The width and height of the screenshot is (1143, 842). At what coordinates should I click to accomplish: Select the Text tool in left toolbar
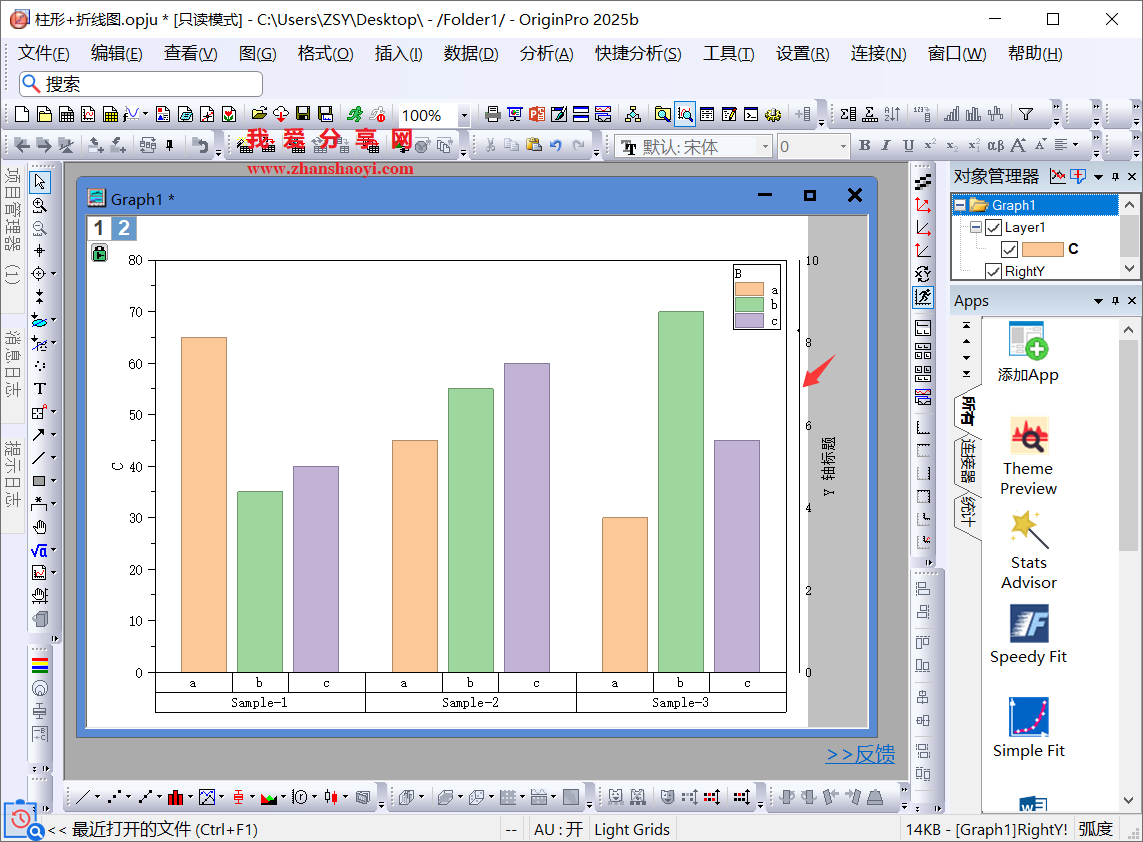[40, 388]
